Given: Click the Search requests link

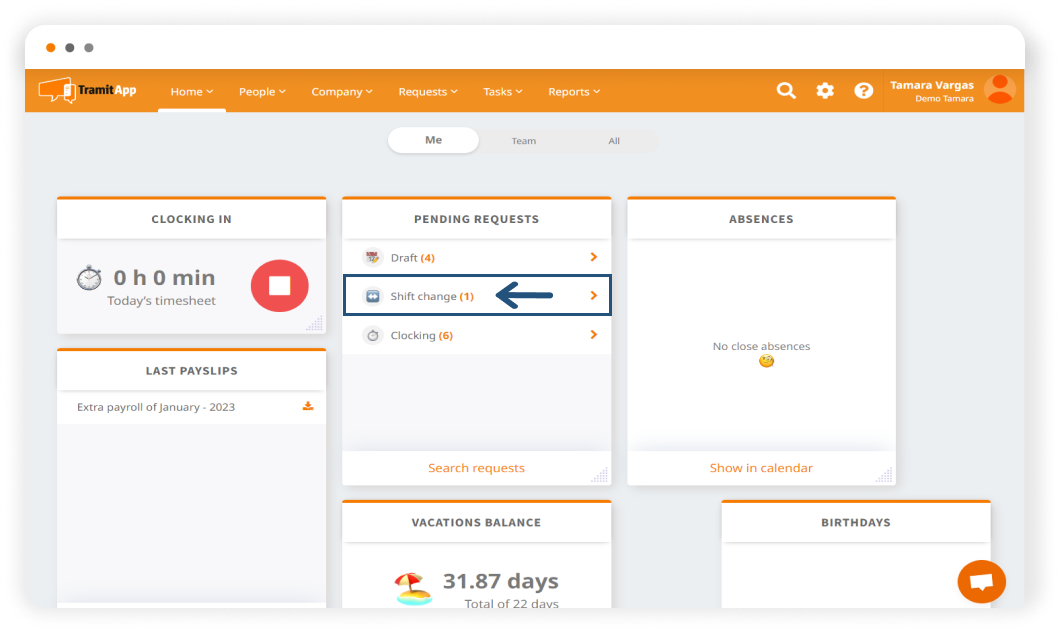Looking at the screenshot, I should point(476,468).
